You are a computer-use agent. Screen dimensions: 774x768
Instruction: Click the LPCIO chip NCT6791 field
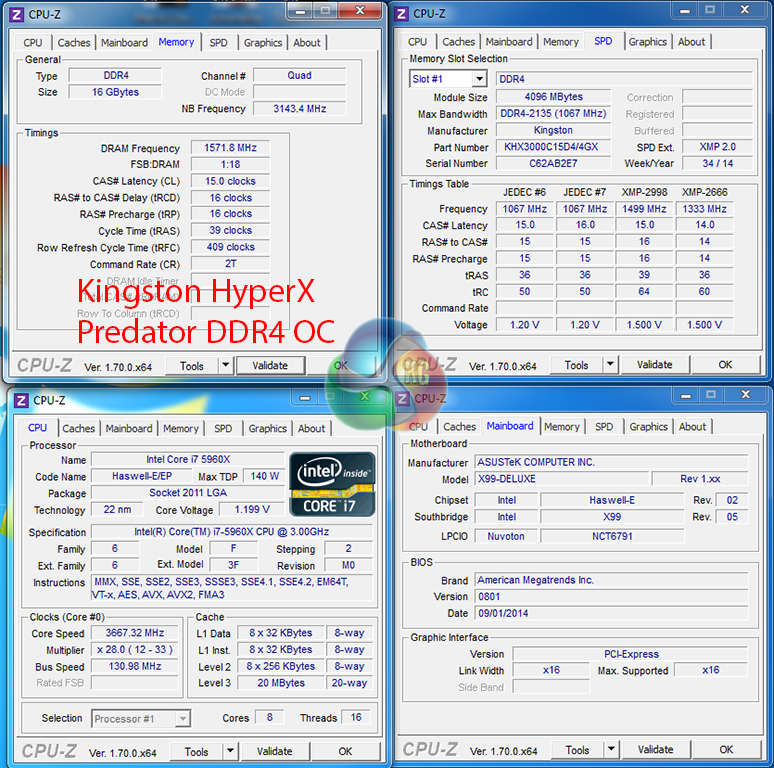[x=612, y=537]
